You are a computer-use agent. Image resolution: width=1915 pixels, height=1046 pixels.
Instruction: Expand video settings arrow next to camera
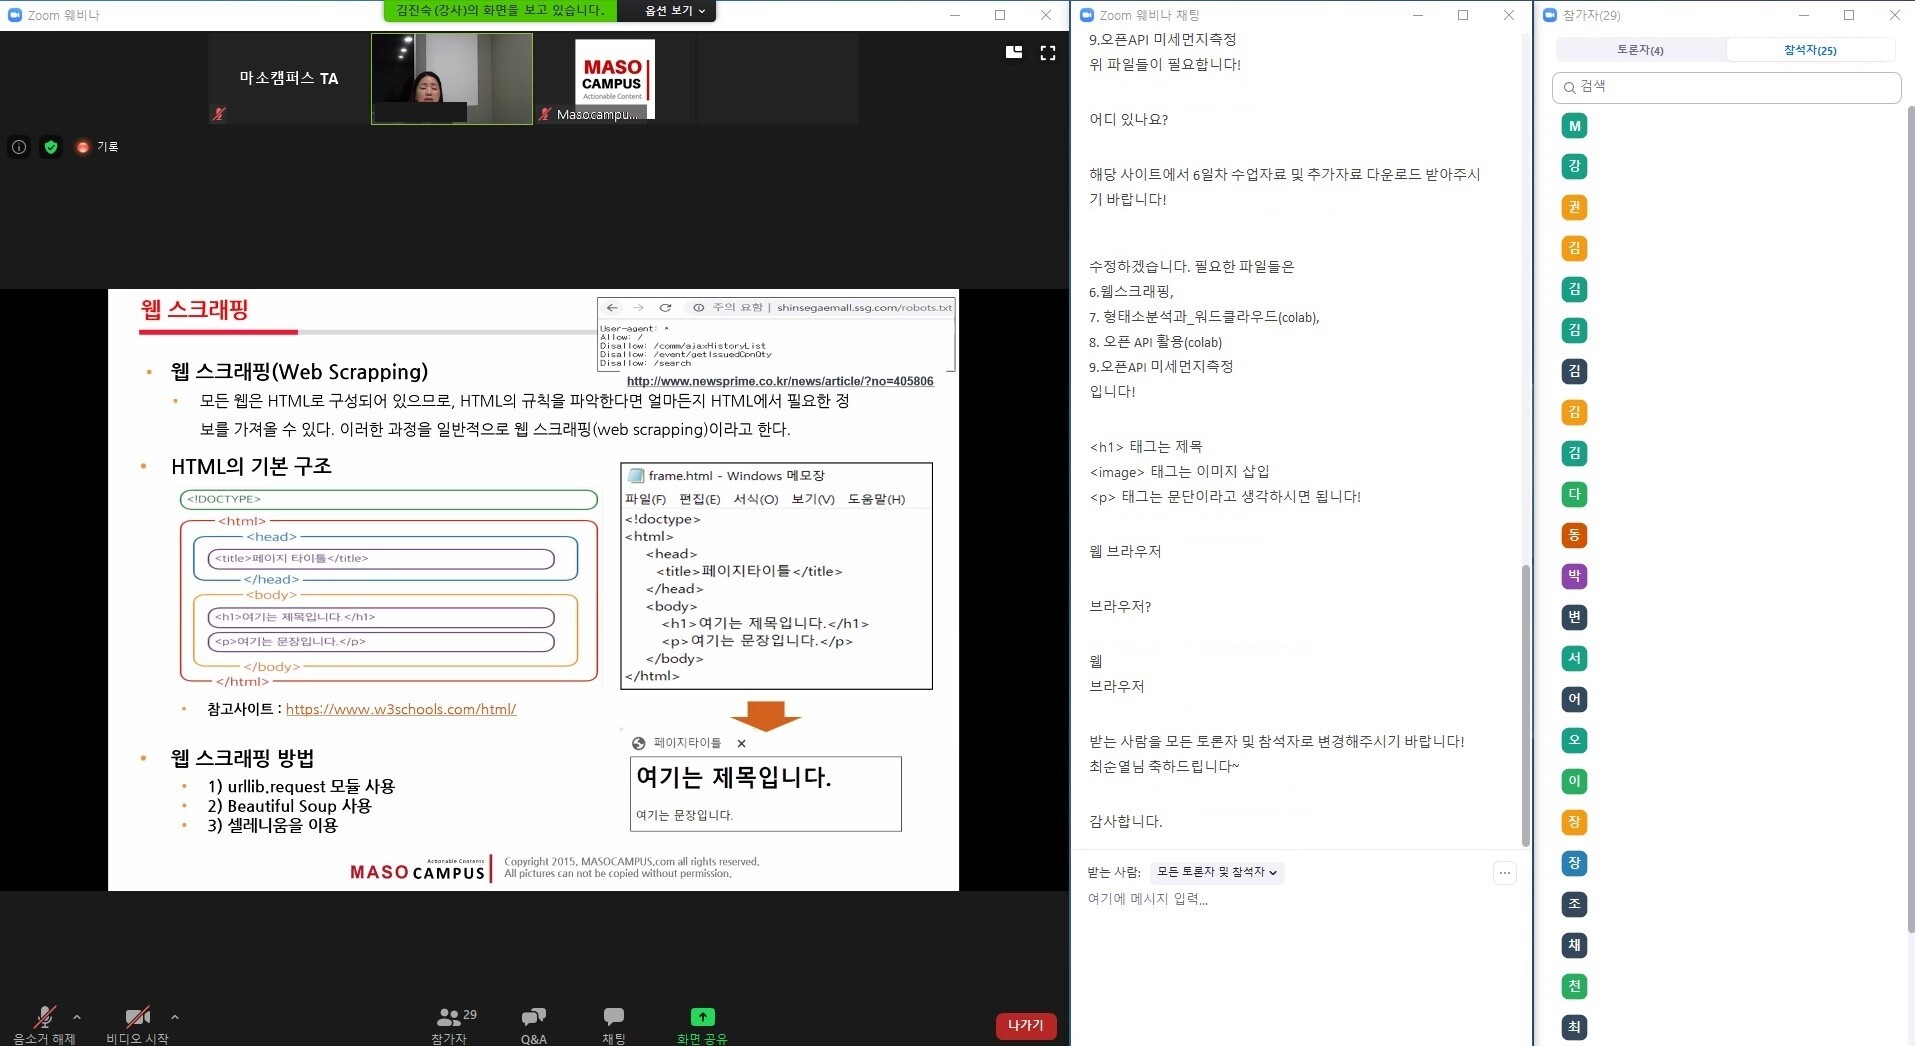click(175, 1017)
